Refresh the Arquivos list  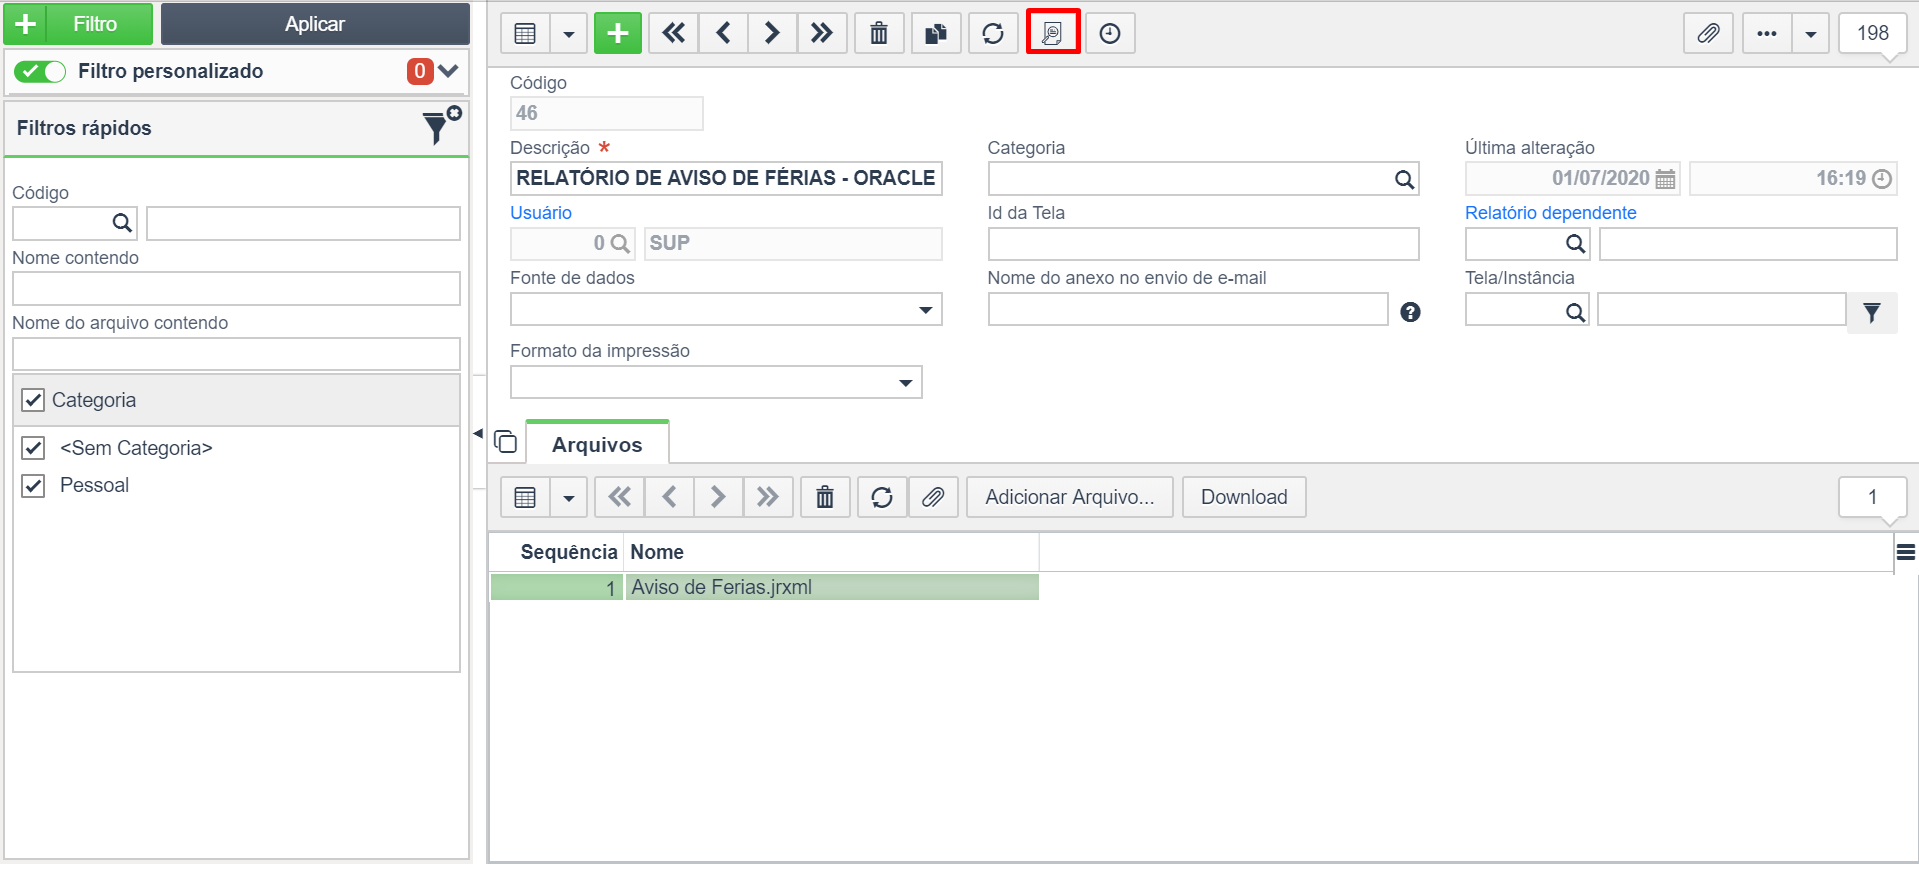(882, 497)
